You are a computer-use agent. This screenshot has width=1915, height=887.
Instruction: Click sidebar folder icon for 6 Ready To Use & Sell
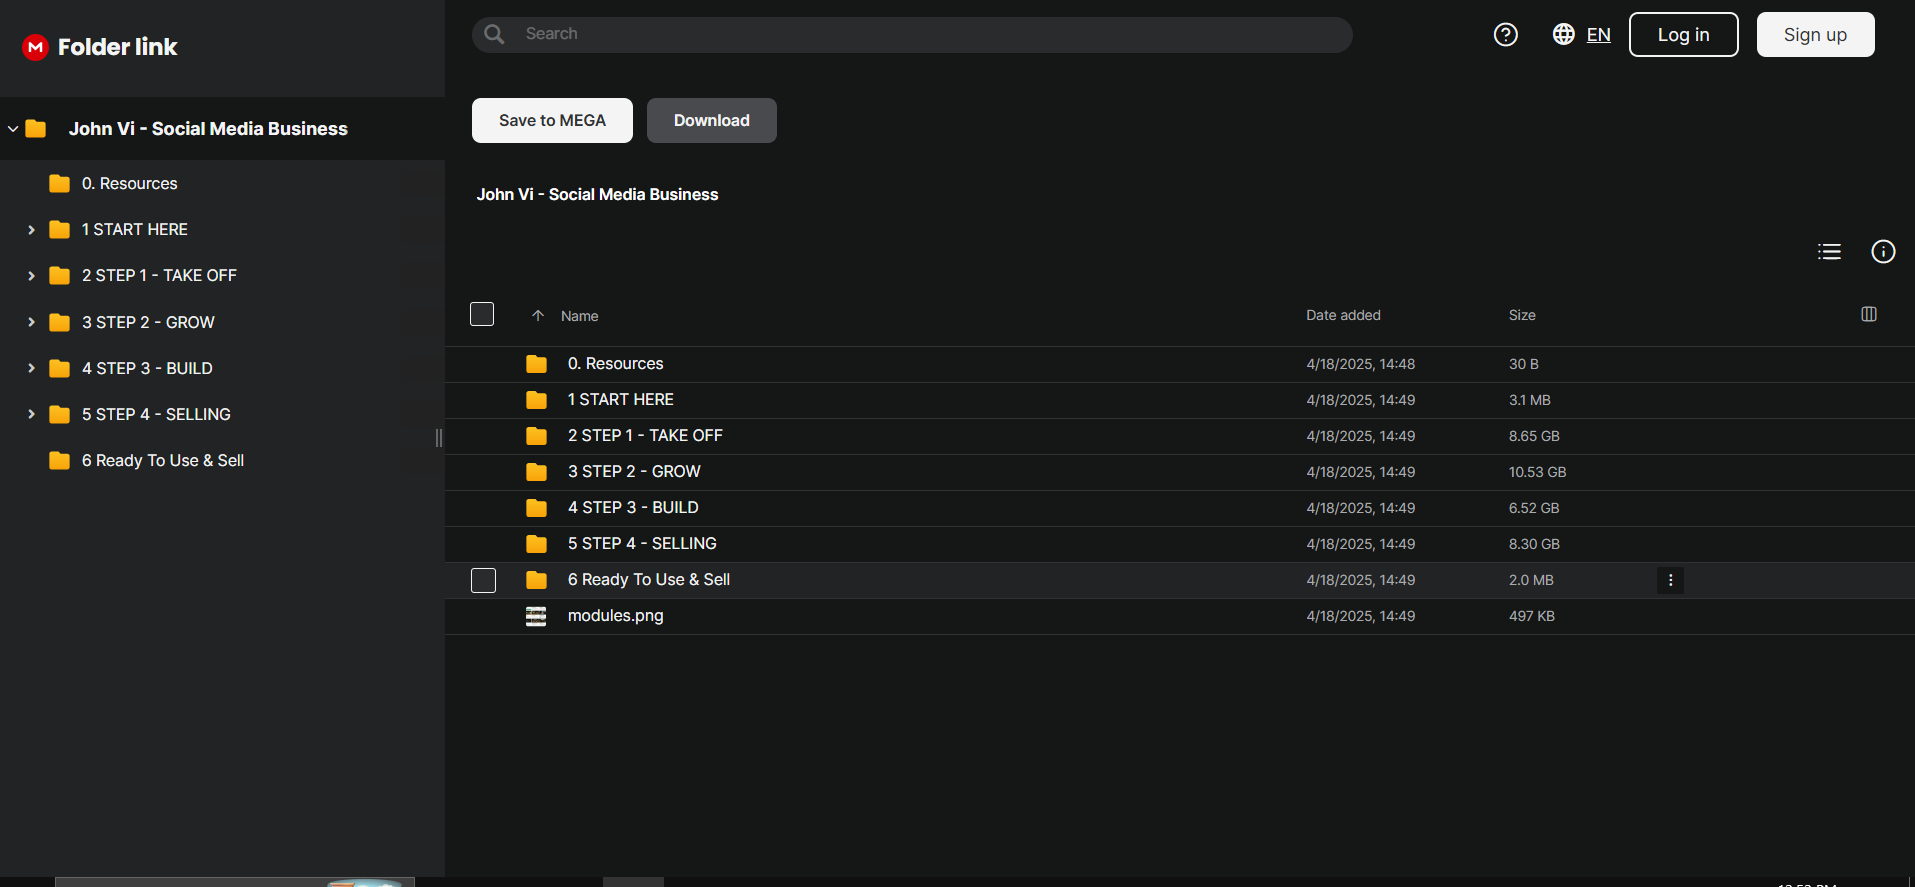60,461
